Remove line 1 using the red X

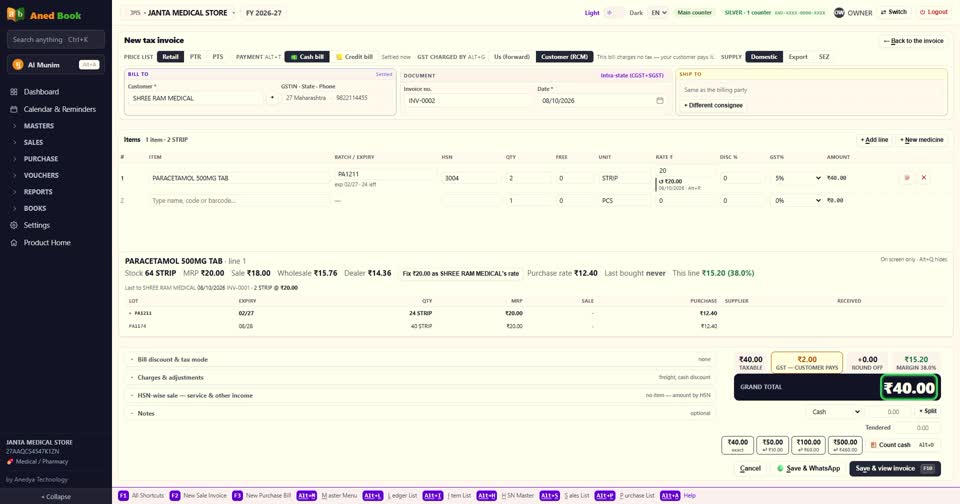point(924,178)
